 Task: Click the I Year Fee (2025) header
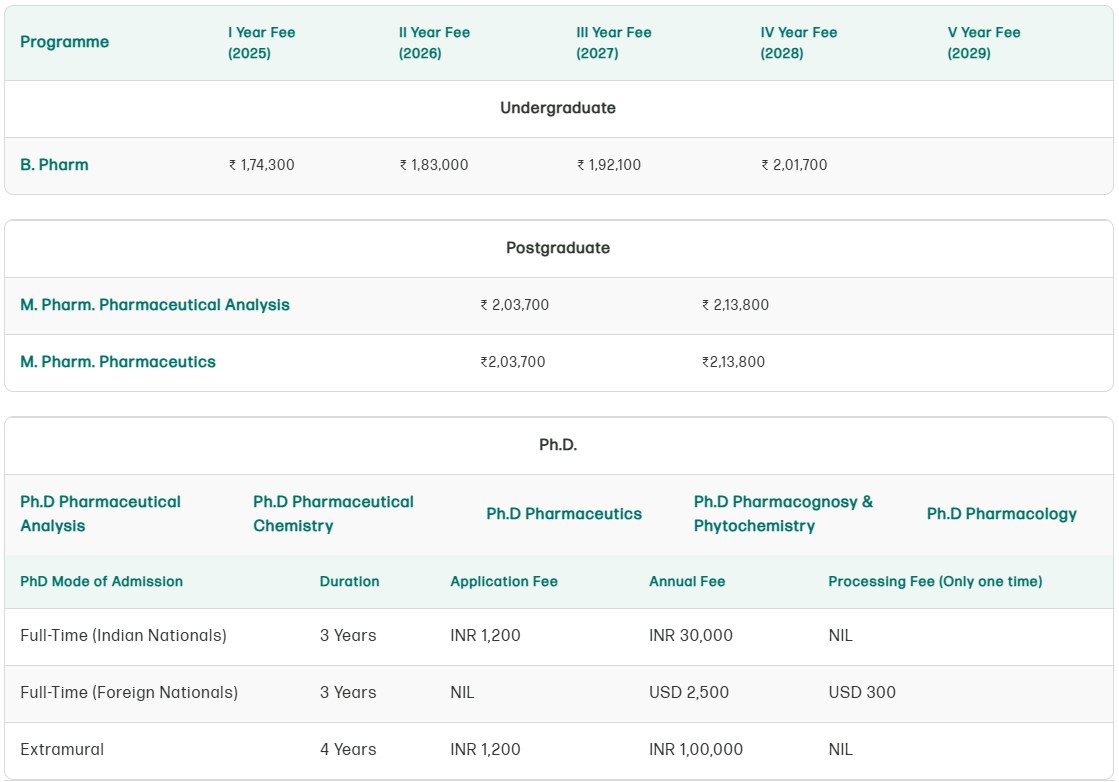[261, 43]
